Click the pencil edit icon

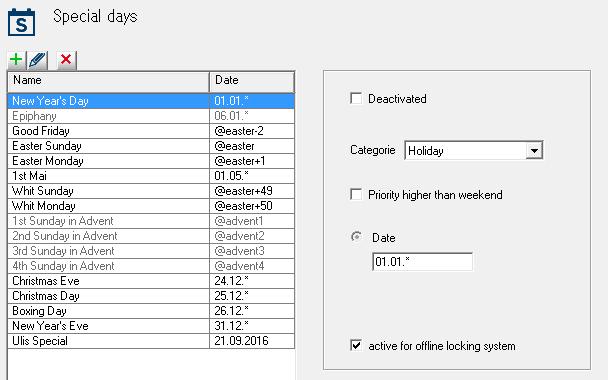point(37,60)
